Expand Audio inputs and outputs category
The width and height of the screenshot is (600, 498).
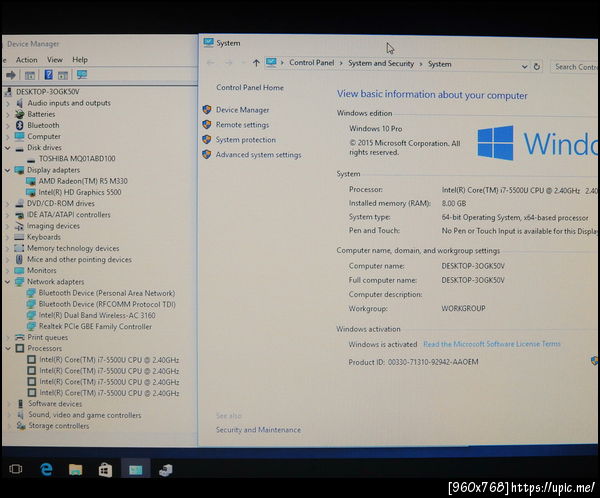[8, 103]
